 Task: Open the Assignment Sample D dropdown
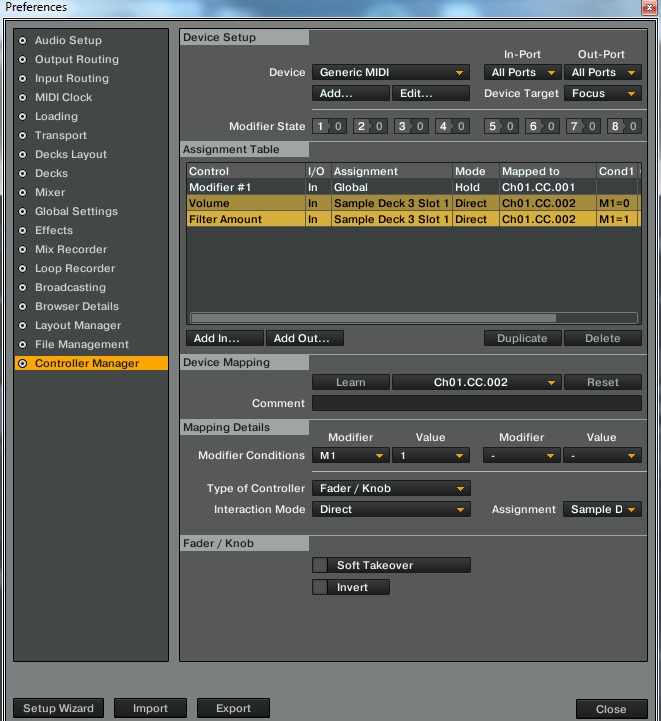tap(602, 509)
